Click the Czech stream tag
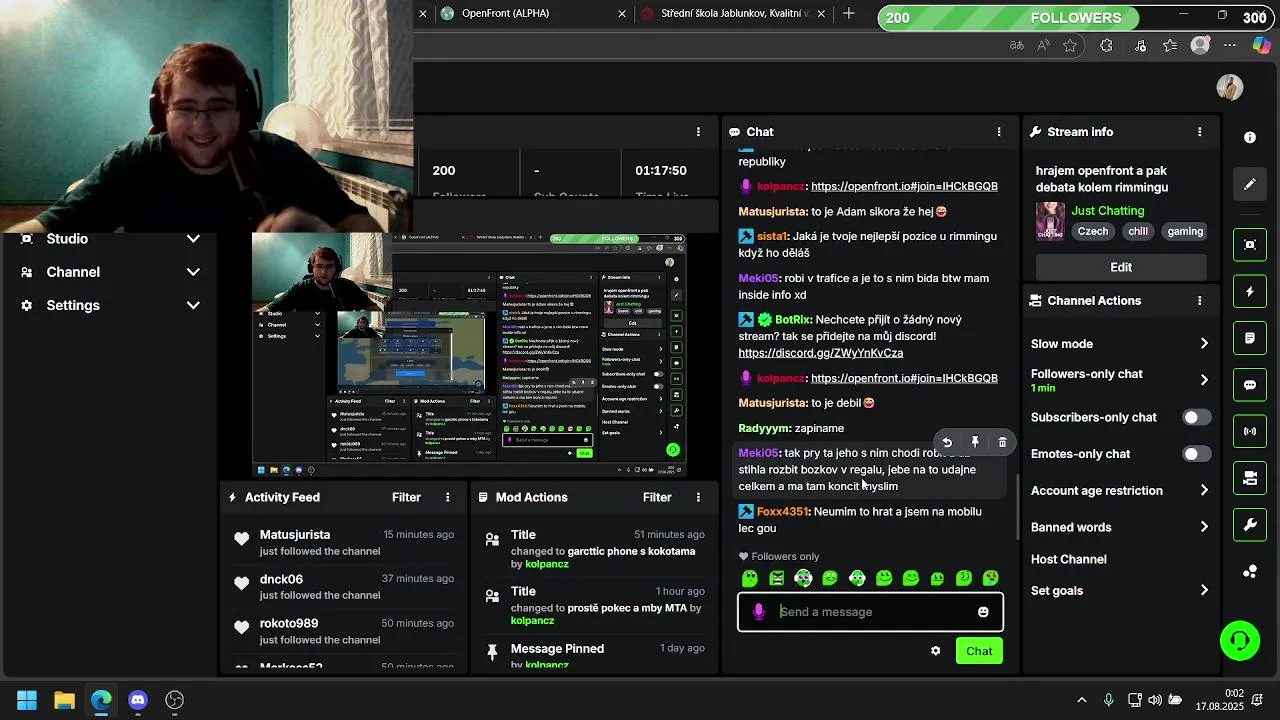Viewport: 1280px width, 720px height. 1093,231
